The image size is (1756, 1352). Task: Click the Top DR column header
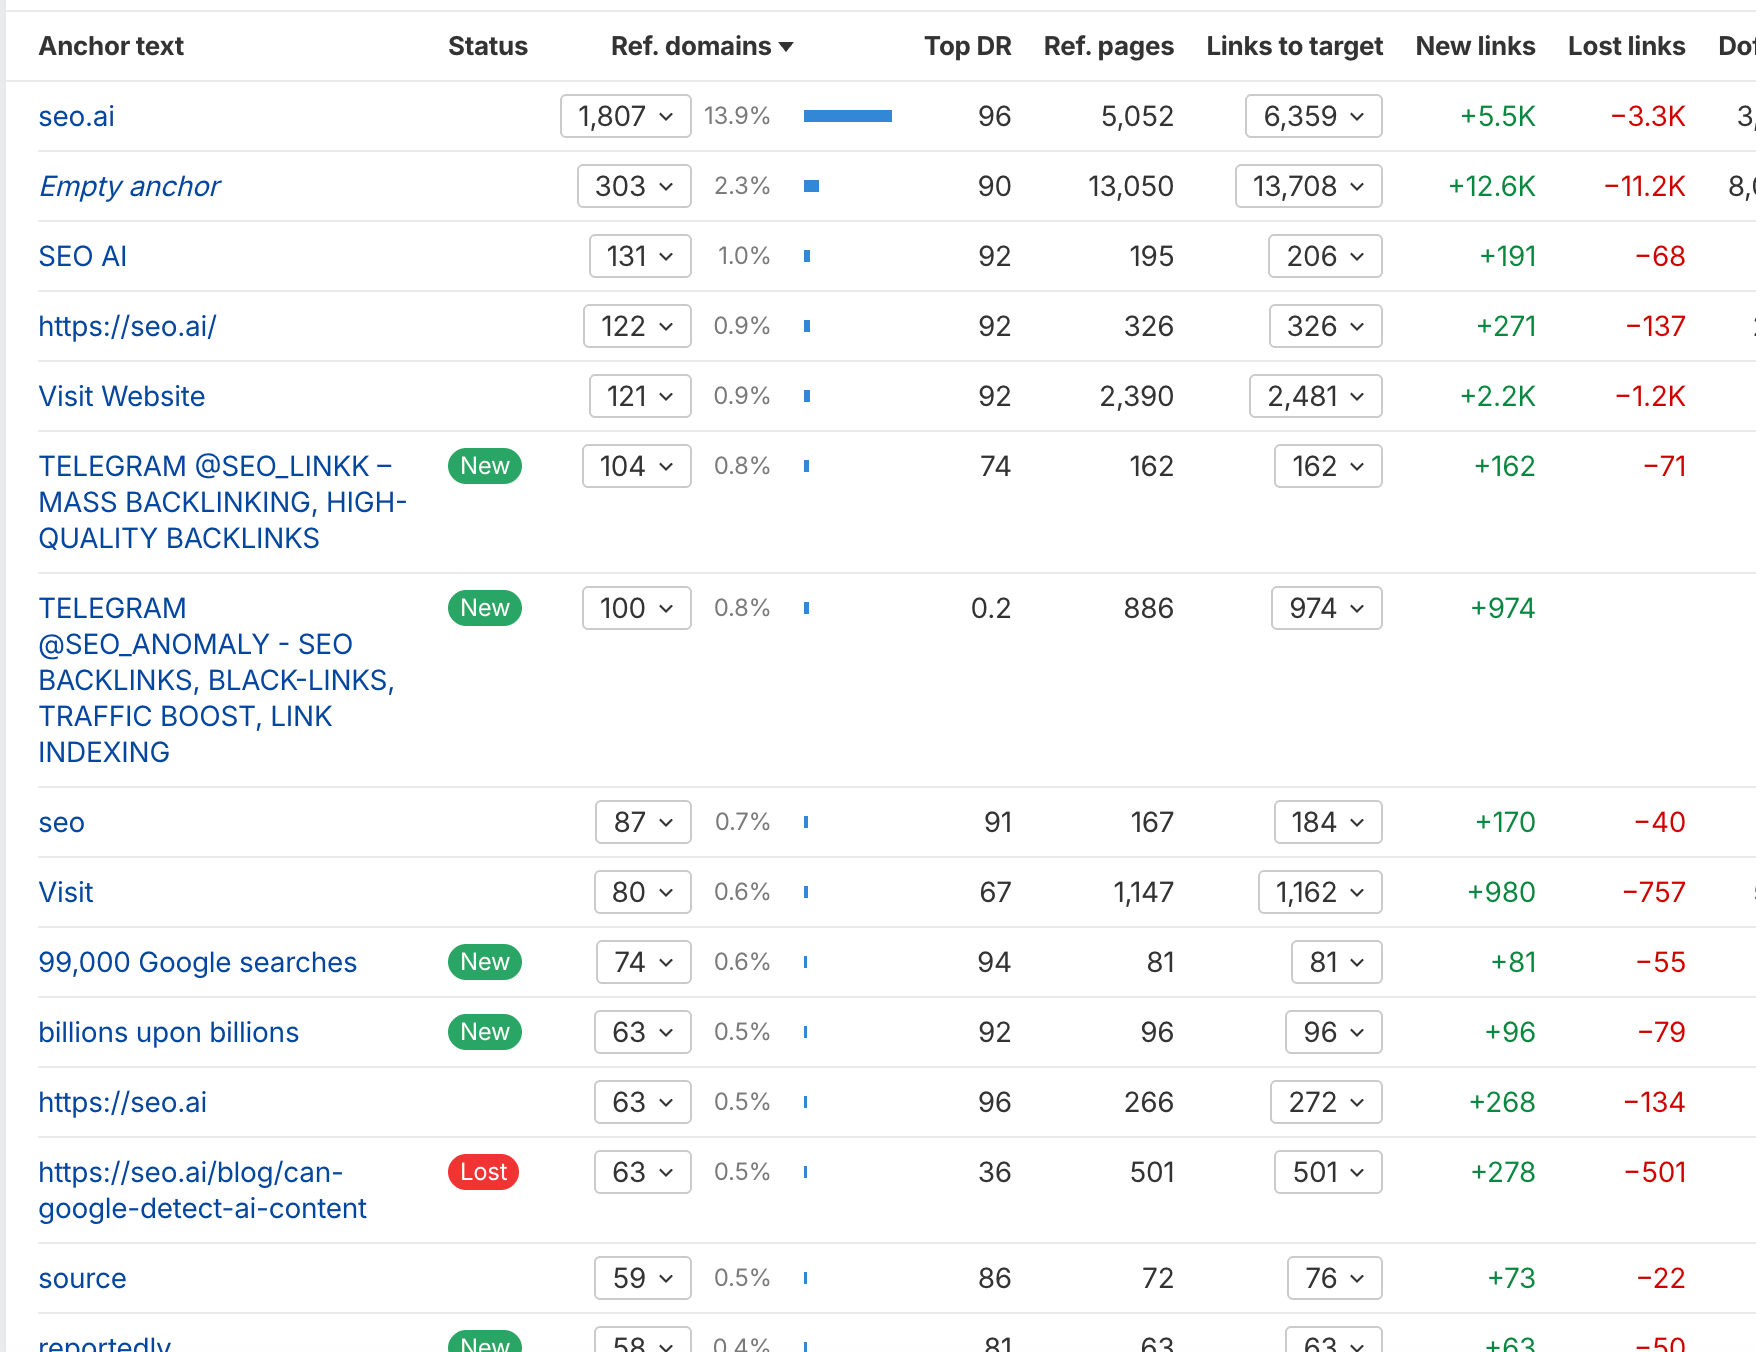pyautogui.click(x=967, y=46)
